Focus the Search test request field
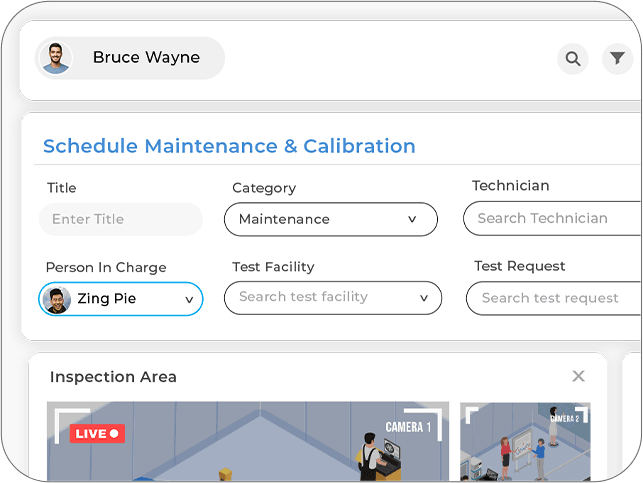The width and height of the screenshot is (643, 483). (553, 298)
